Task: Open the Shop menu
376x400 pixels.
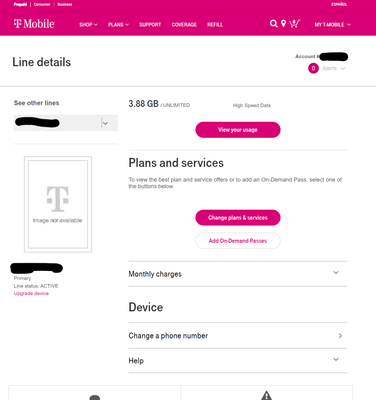Action: pyautogui.click(x=88, y=24)
